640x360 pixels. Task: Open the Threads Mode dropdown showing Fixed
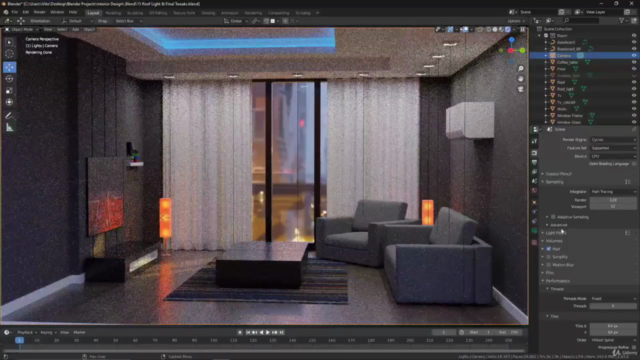click(613, 298)
